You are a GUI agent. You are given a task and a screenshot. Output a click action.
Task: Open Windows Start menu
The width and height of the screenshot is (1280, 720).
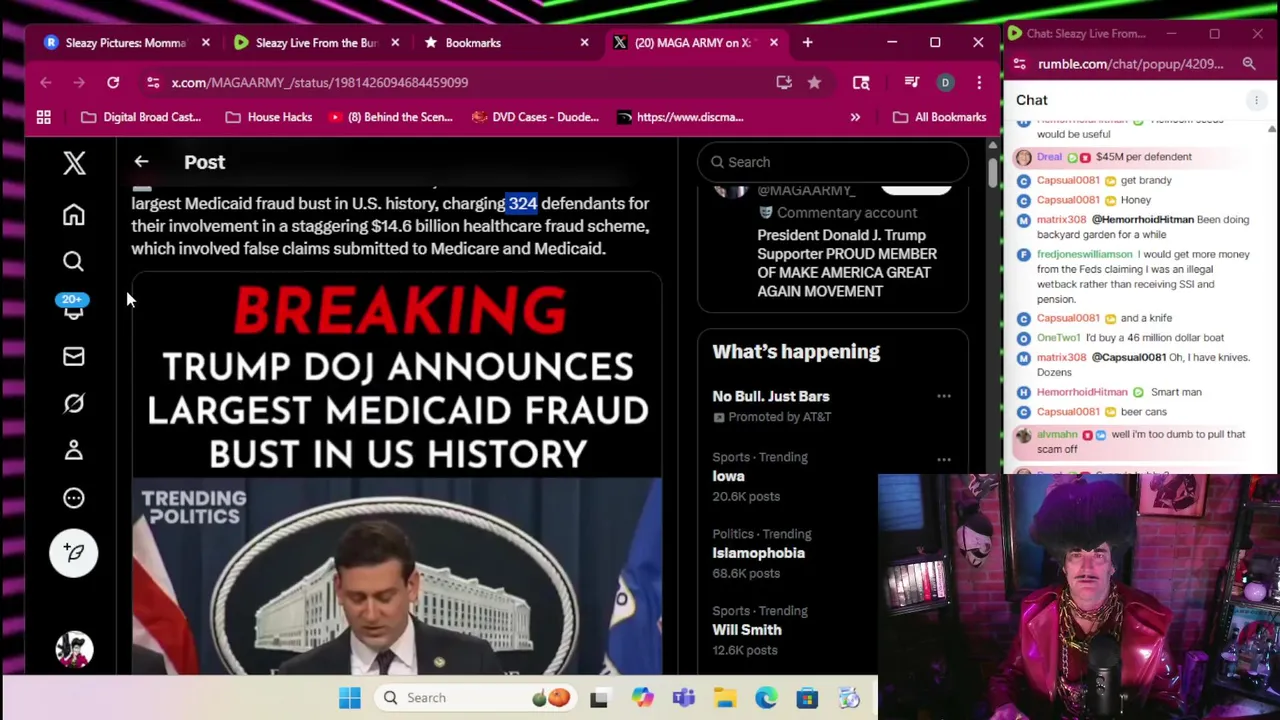(349, 698)
